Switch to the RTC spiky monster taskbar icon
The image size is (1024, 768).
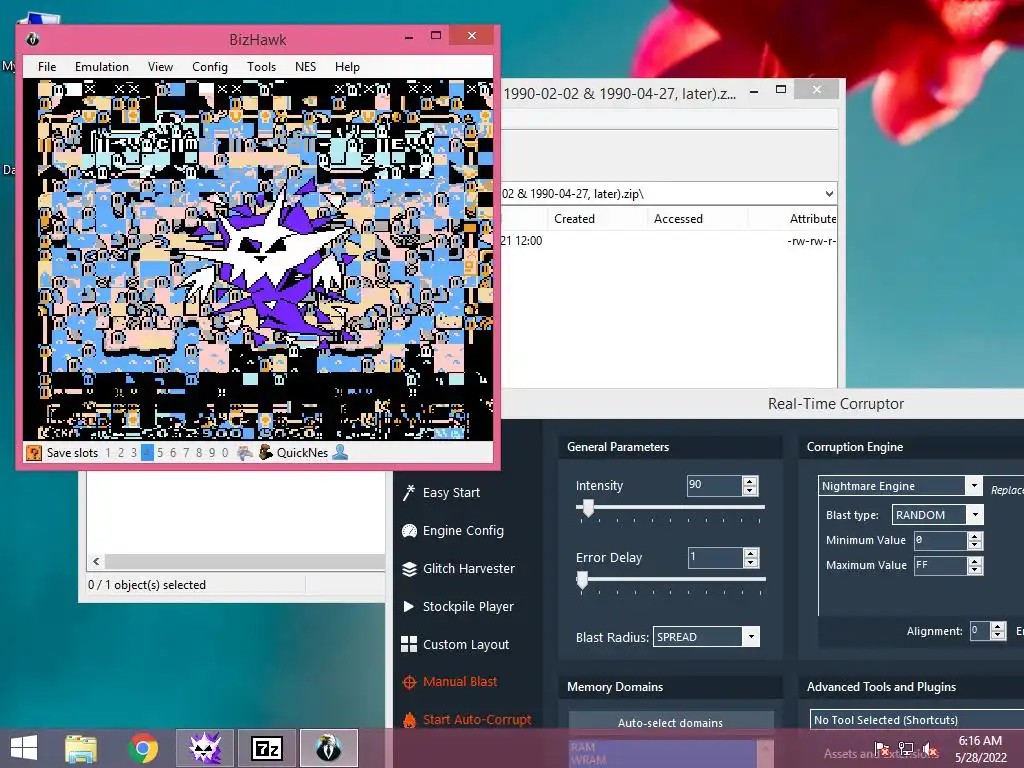205,748
